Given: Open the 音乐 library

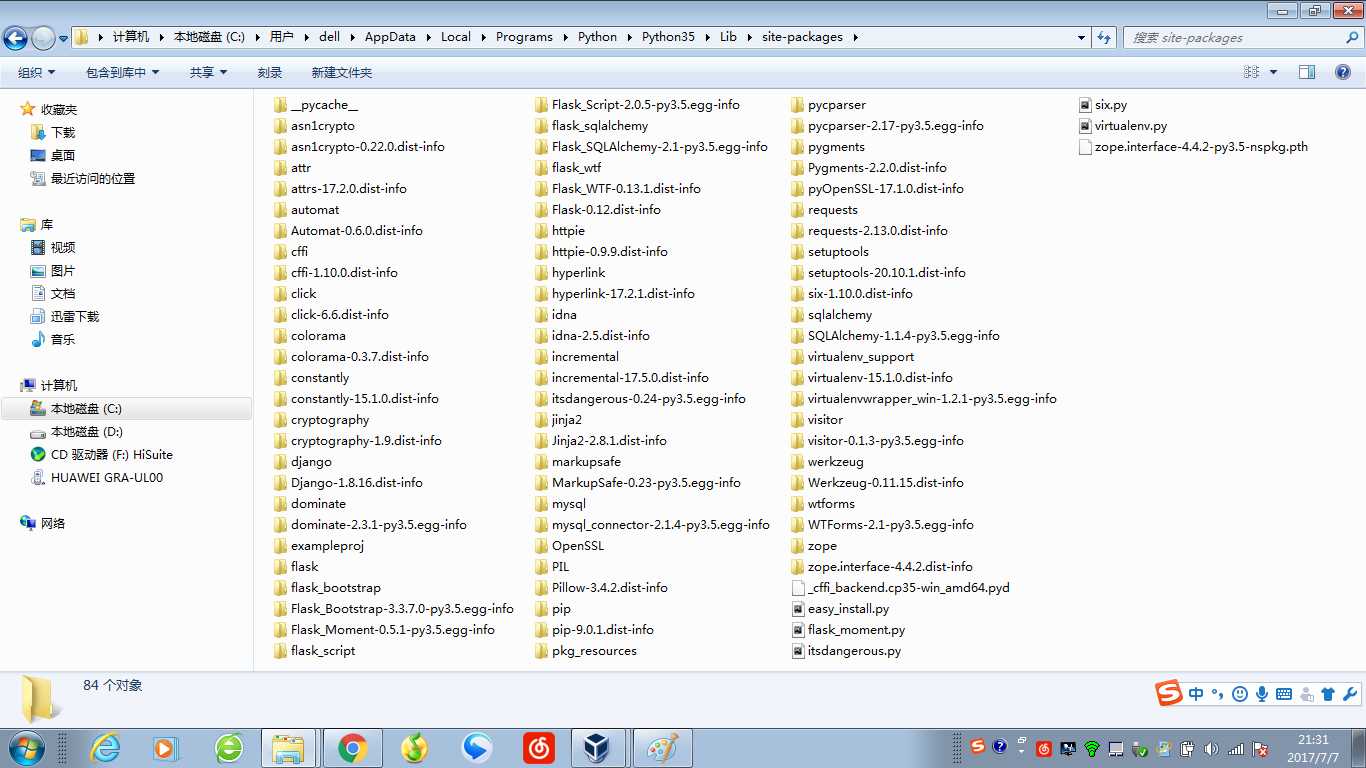Looking at the screenshot, I should tap(63, 339).
